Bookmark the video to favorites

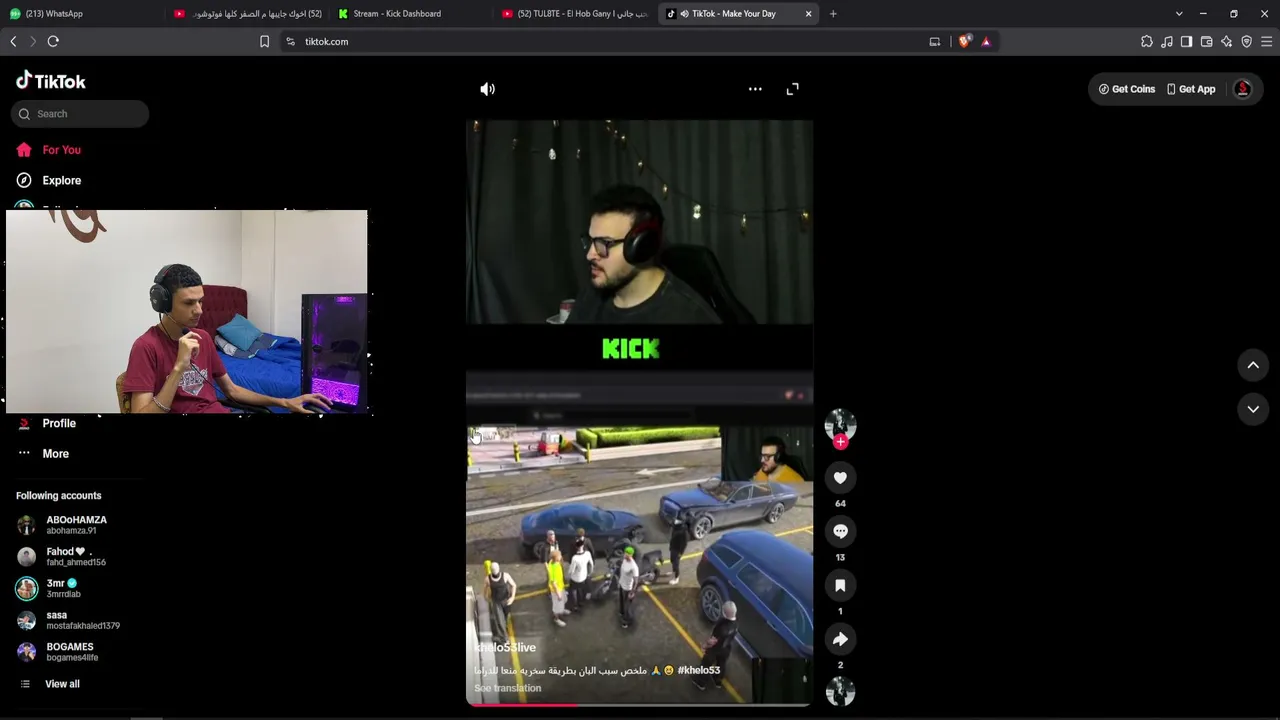pos(840,585)
